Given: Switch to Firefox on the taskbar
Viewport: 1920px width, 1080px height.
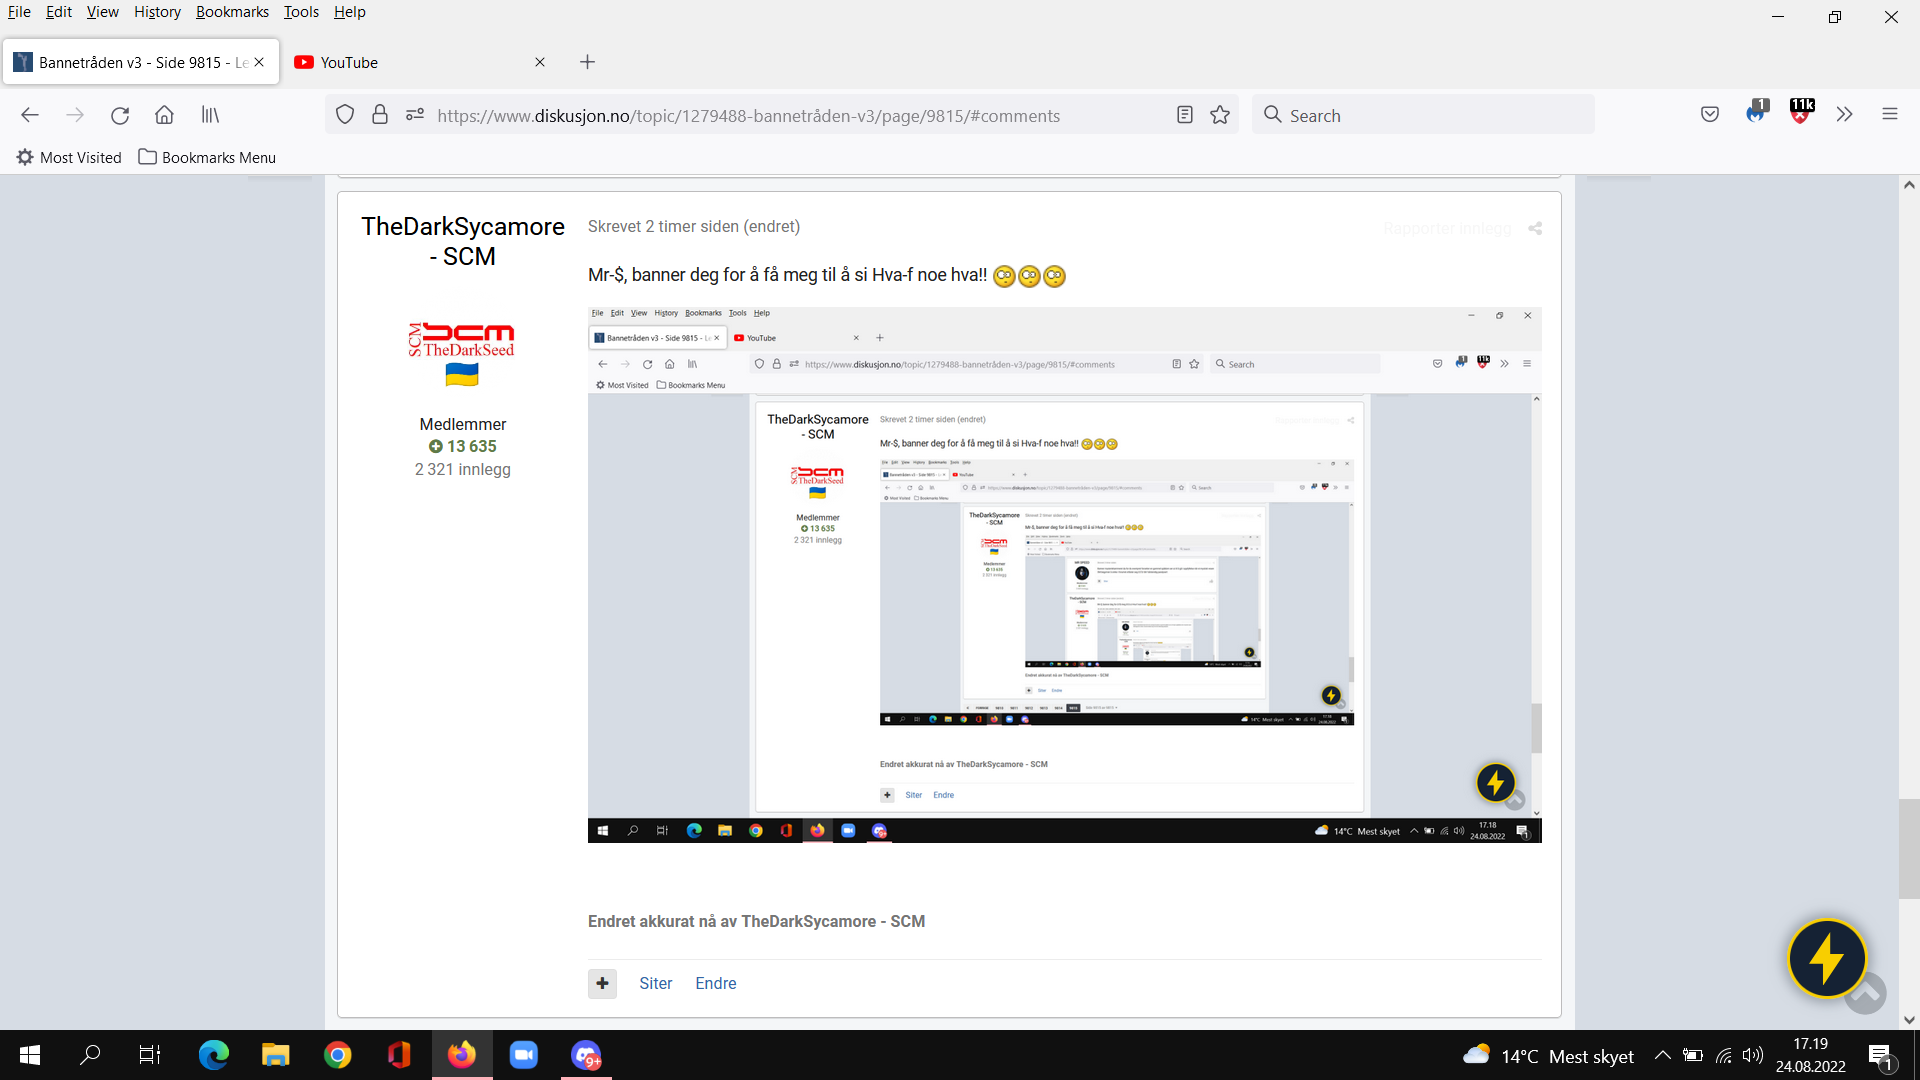Looking at the screenshot, I should pyautogui.click(x=462, y=1055).
